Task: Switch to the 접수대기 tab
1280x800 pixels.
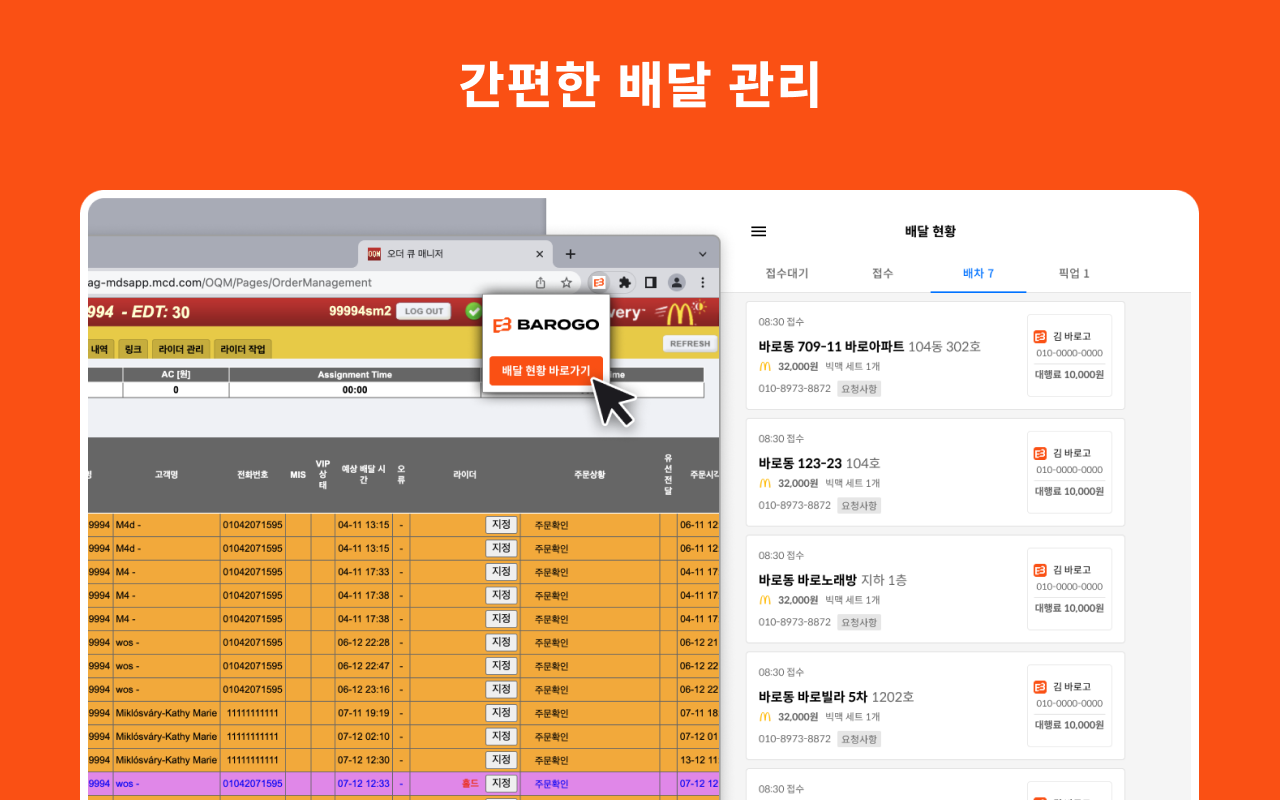Action: coord(787,273)
